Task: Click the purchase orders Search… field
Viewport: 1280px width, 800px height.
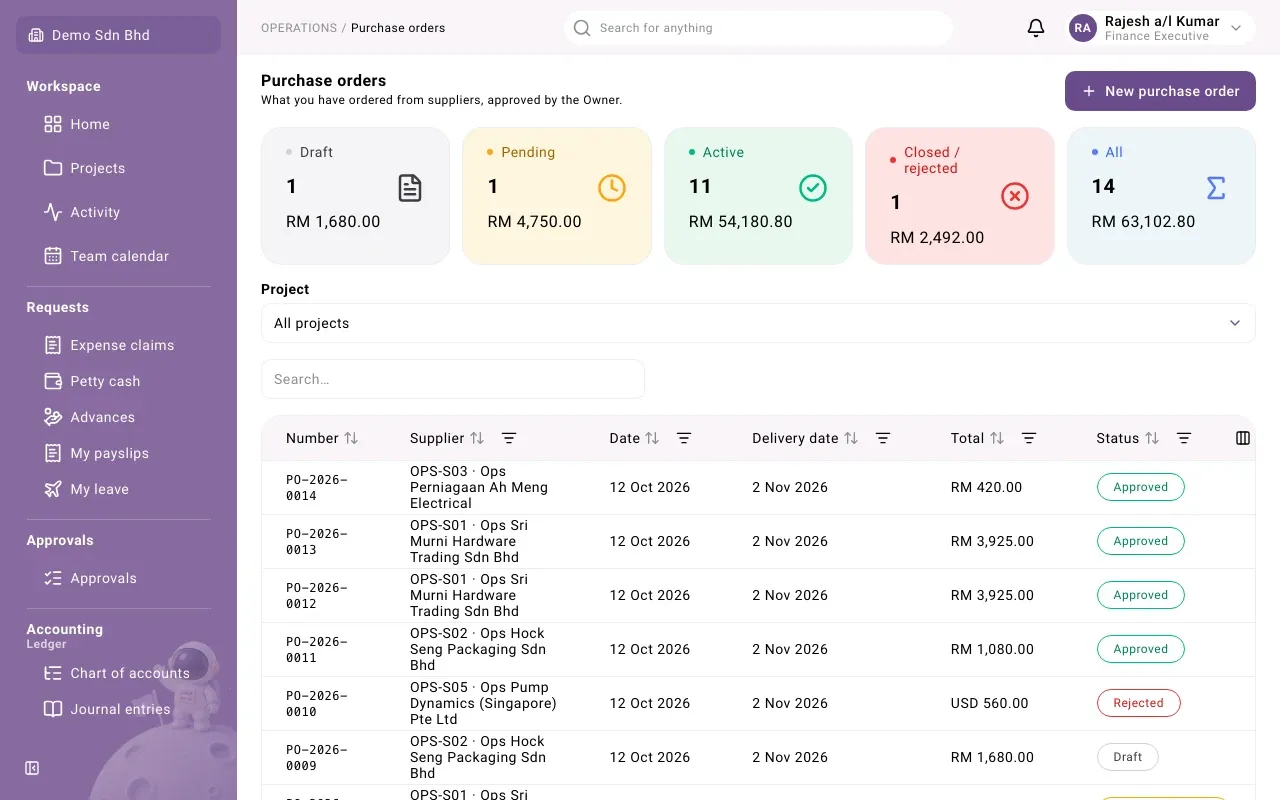Action: [x=453, y=379]
